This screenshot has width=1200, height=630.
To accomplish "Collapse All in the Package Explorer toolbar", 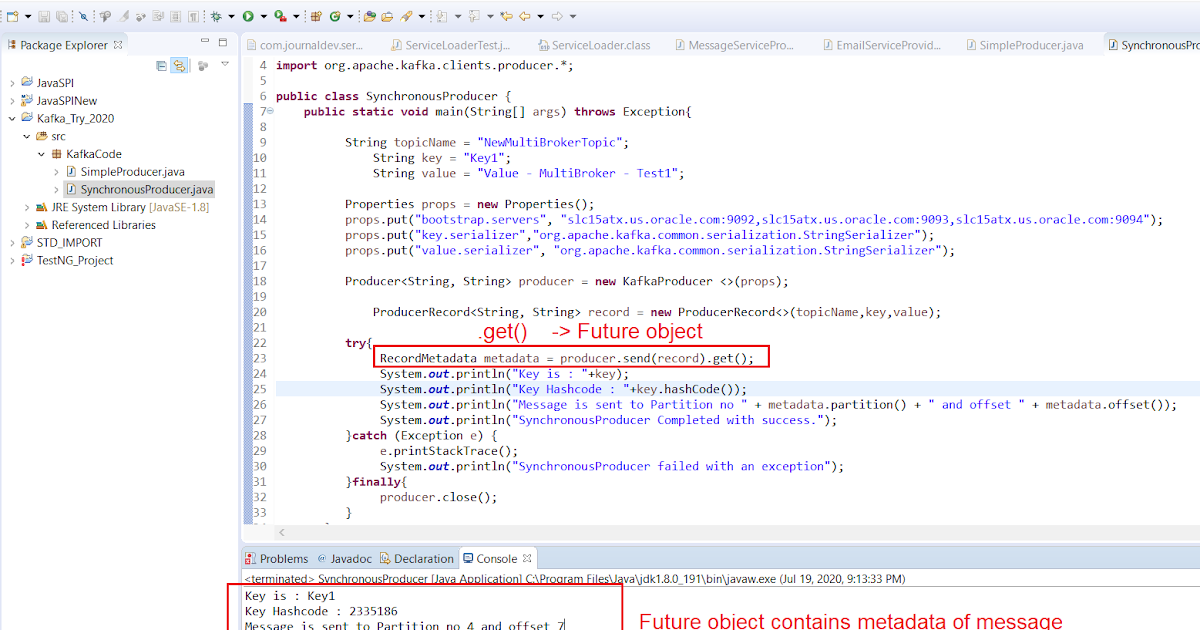I will 161,65.
